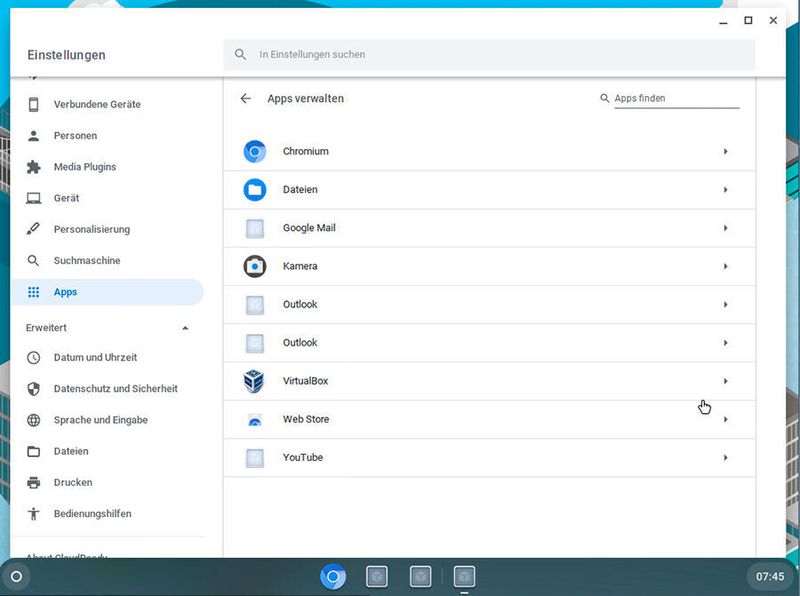Click the accessibility icon for Bedienungshilfen
800x596 pixels.
coord(34,513)
